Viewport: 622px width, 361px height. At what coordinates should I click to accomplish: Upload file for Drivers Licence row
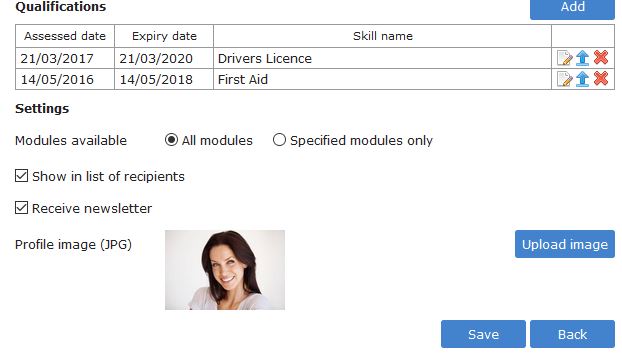coord(582,58)
